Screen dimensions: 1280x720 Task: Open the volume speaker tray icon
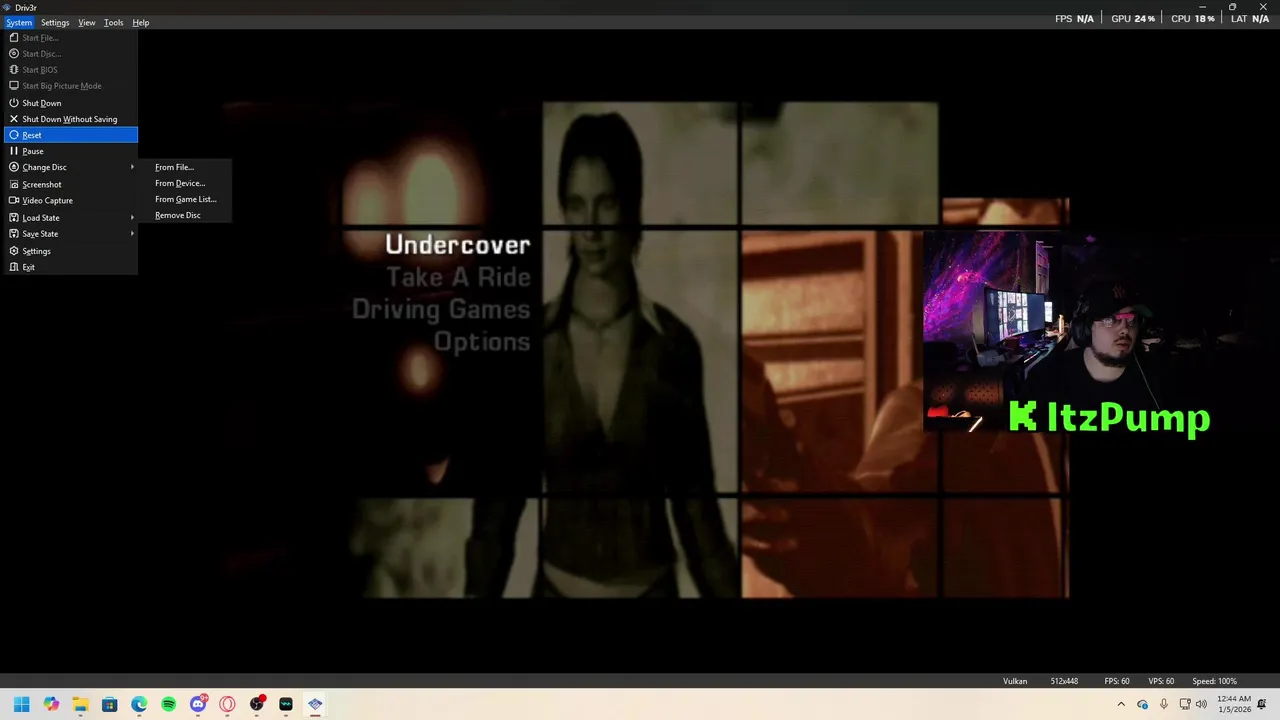tap(1201, 704)
